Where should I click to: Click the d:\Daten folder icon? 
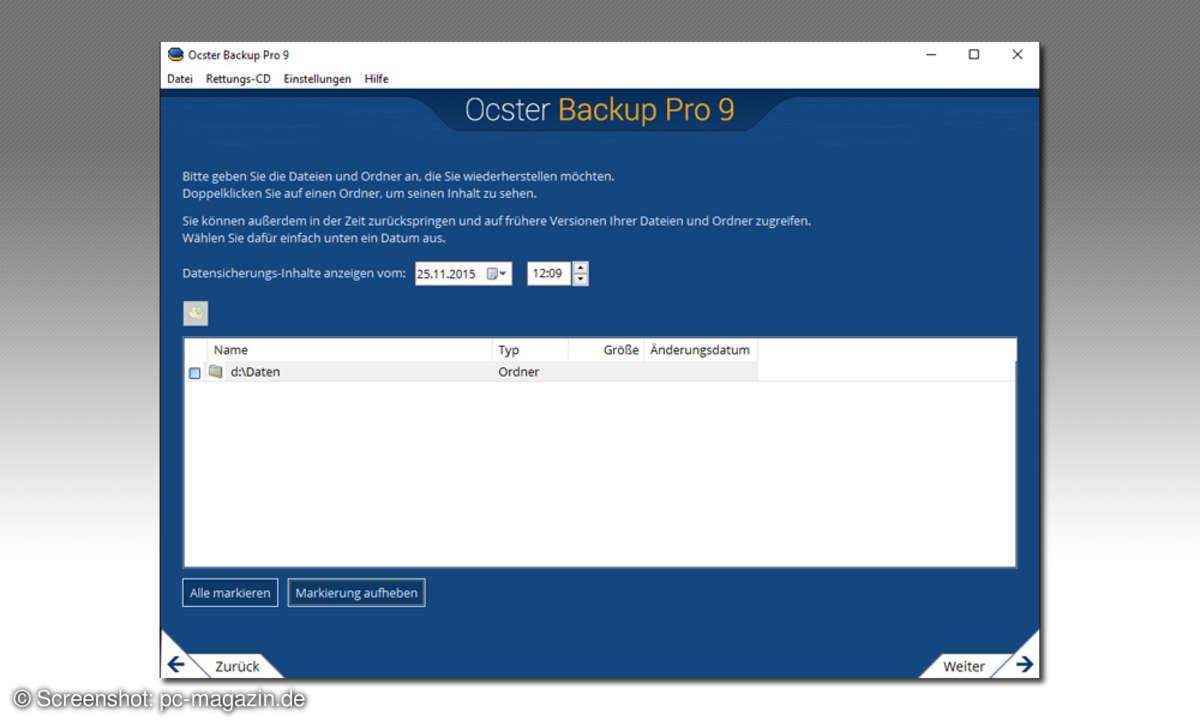coord(216,372)
